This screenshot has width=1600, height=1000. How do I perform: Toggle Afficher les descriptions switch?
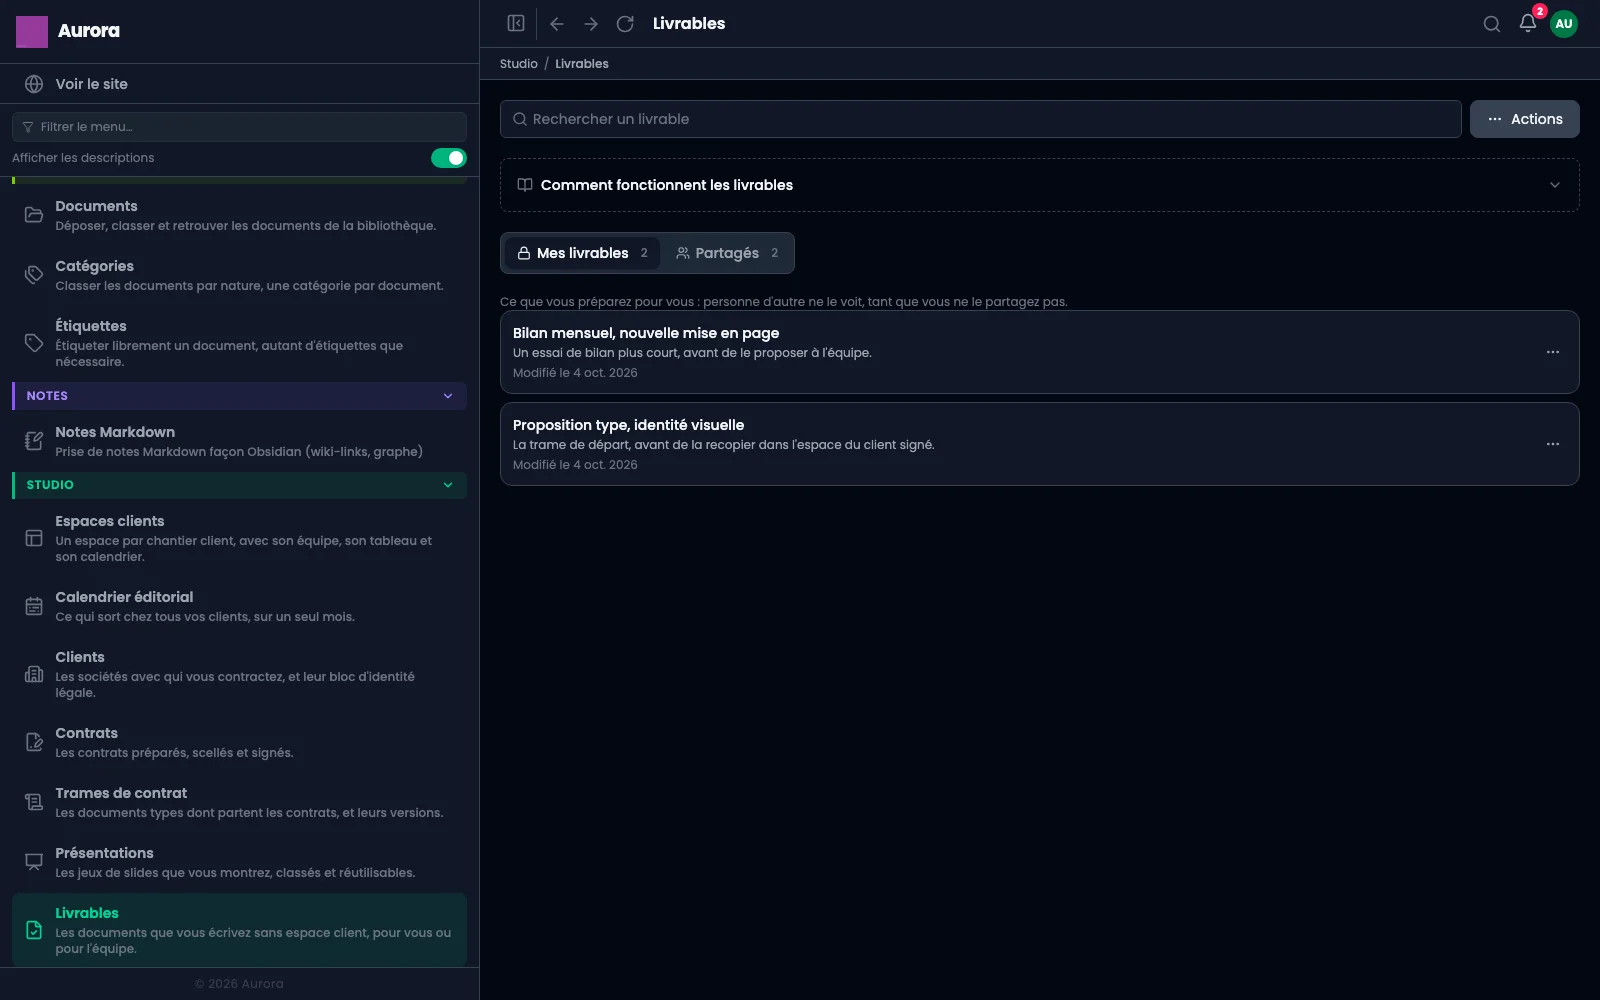point(449,158)
